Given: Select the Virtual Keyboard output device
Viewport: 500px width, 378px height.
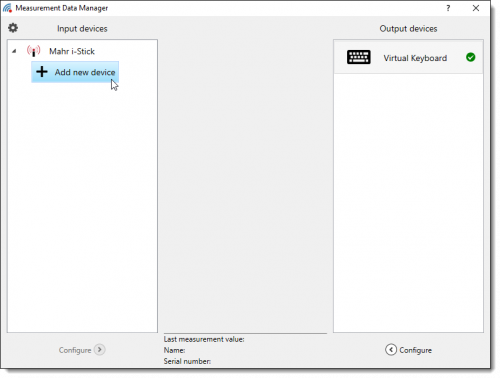Looking at the screenshot, I should pos(408,57).
